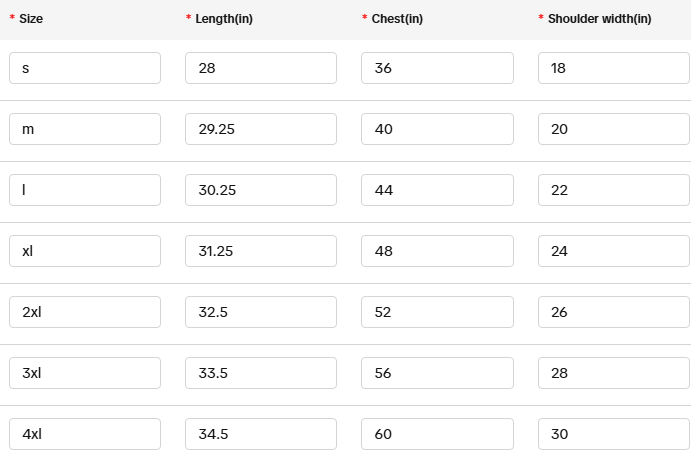Click the Size field containing "3xl"
Screen dimensions: 691x461
coord(85,373)
